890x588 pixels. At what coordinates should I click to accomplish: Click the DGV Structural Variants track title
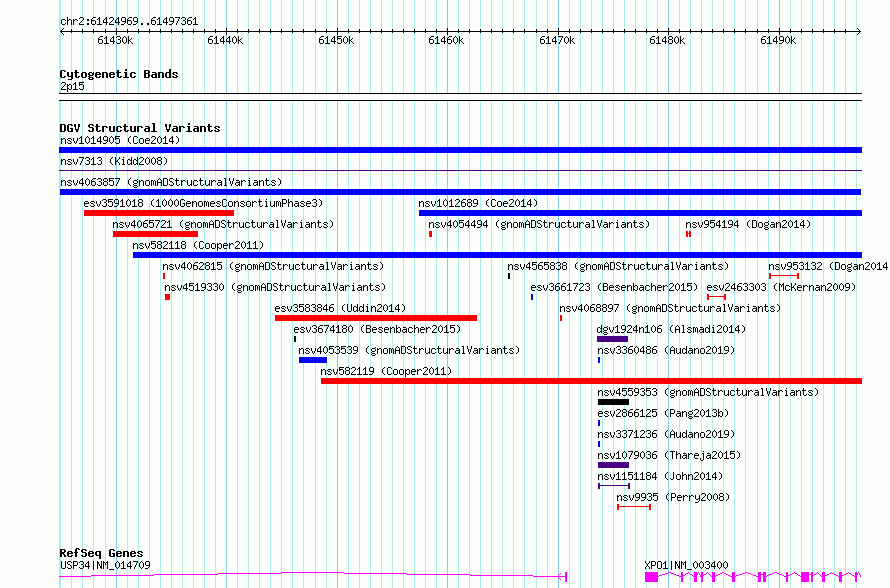(x=140, y=128)
